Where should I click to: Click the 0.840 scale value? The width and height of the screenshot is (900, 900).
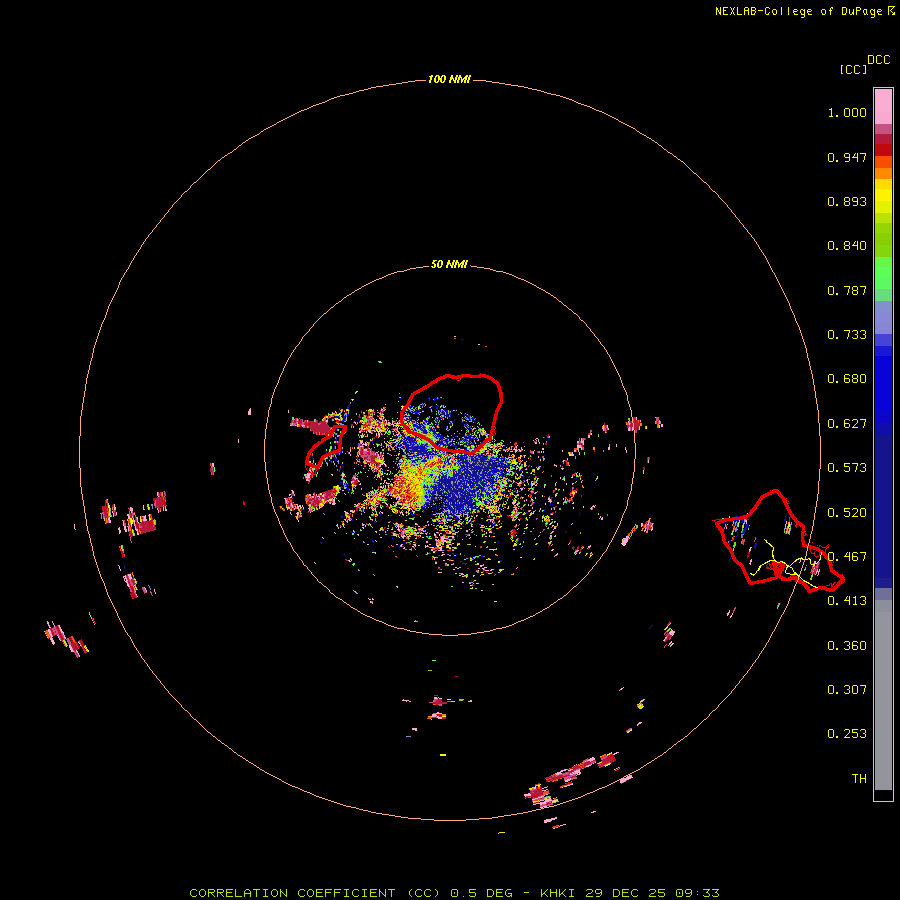[847, 246]
